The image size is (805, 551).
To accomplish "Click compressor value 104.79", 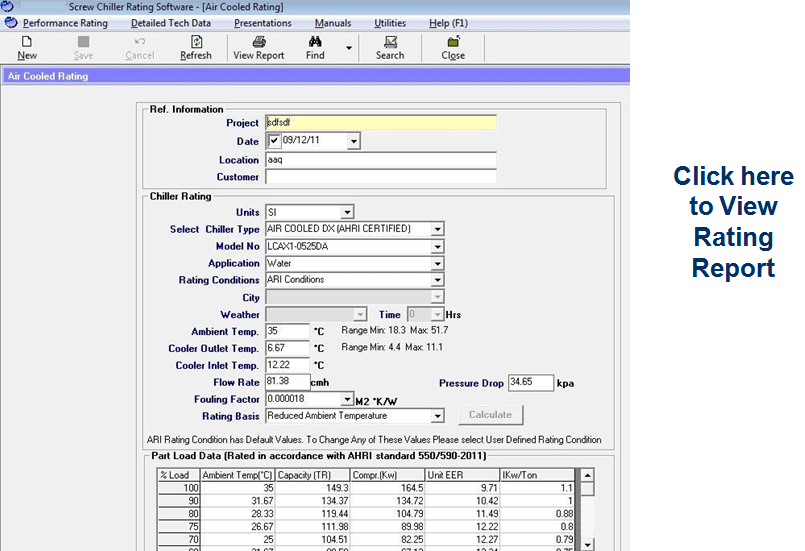I will (410, 514).
